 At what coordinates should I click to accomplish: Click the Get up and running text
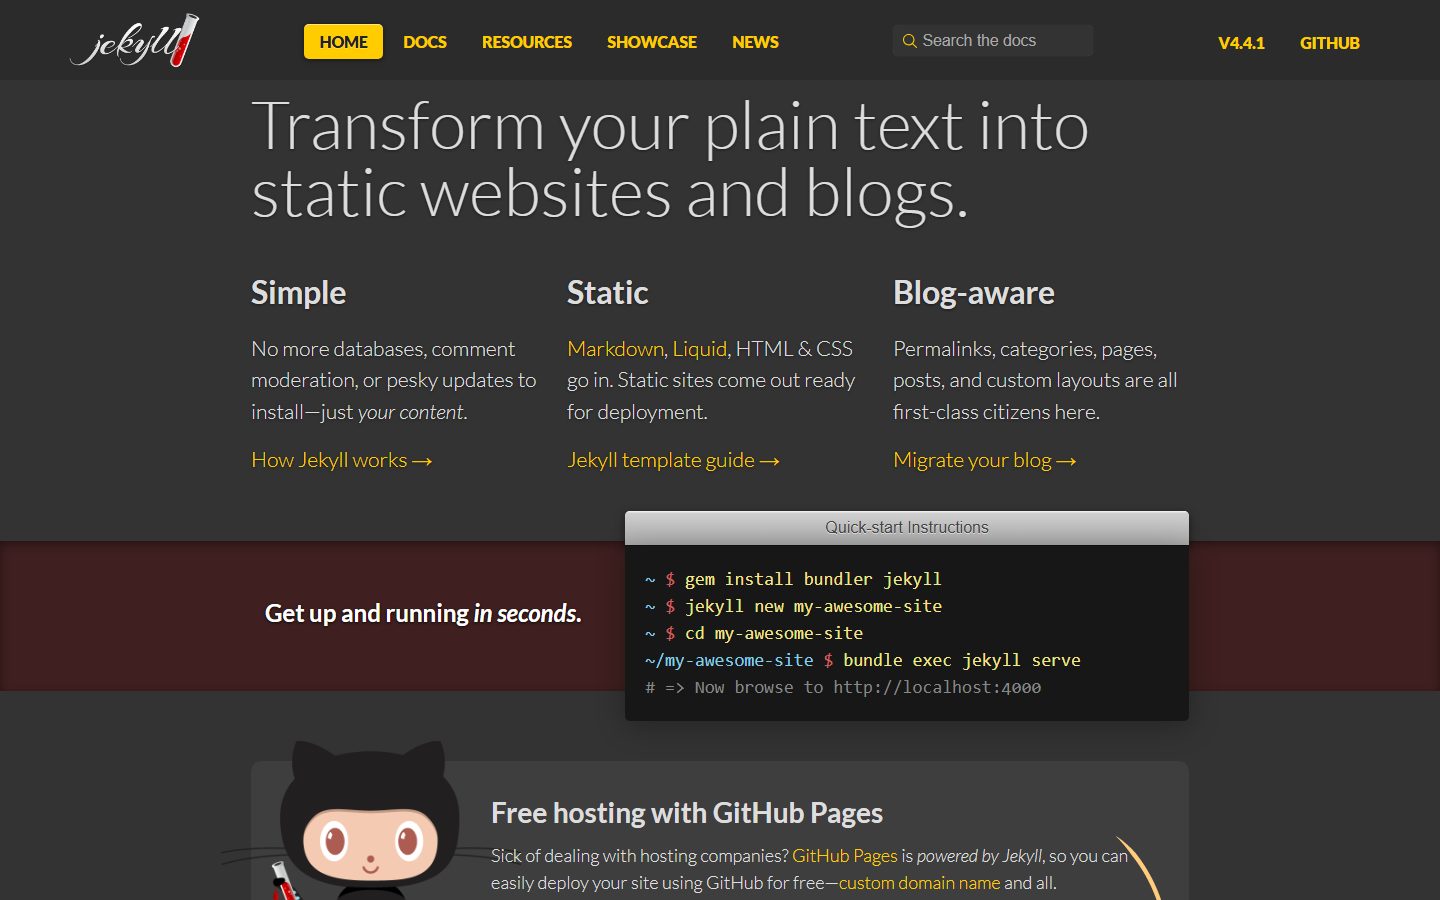pos(423,613)
